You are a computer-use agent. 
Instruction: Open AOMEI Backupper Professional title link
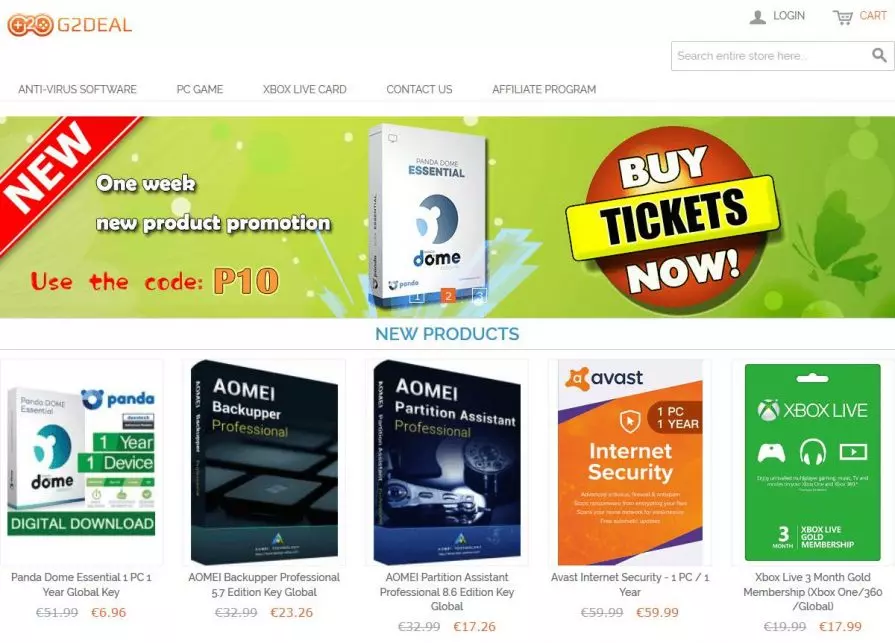pos(264,584)
